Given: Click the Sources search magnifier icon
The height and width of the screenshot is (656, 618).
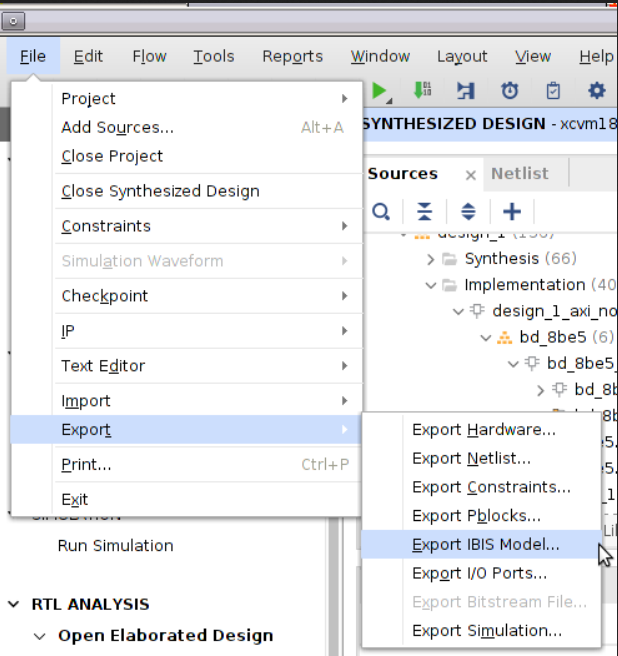Looking at the screenshot, I should click(x=381, y=212).
